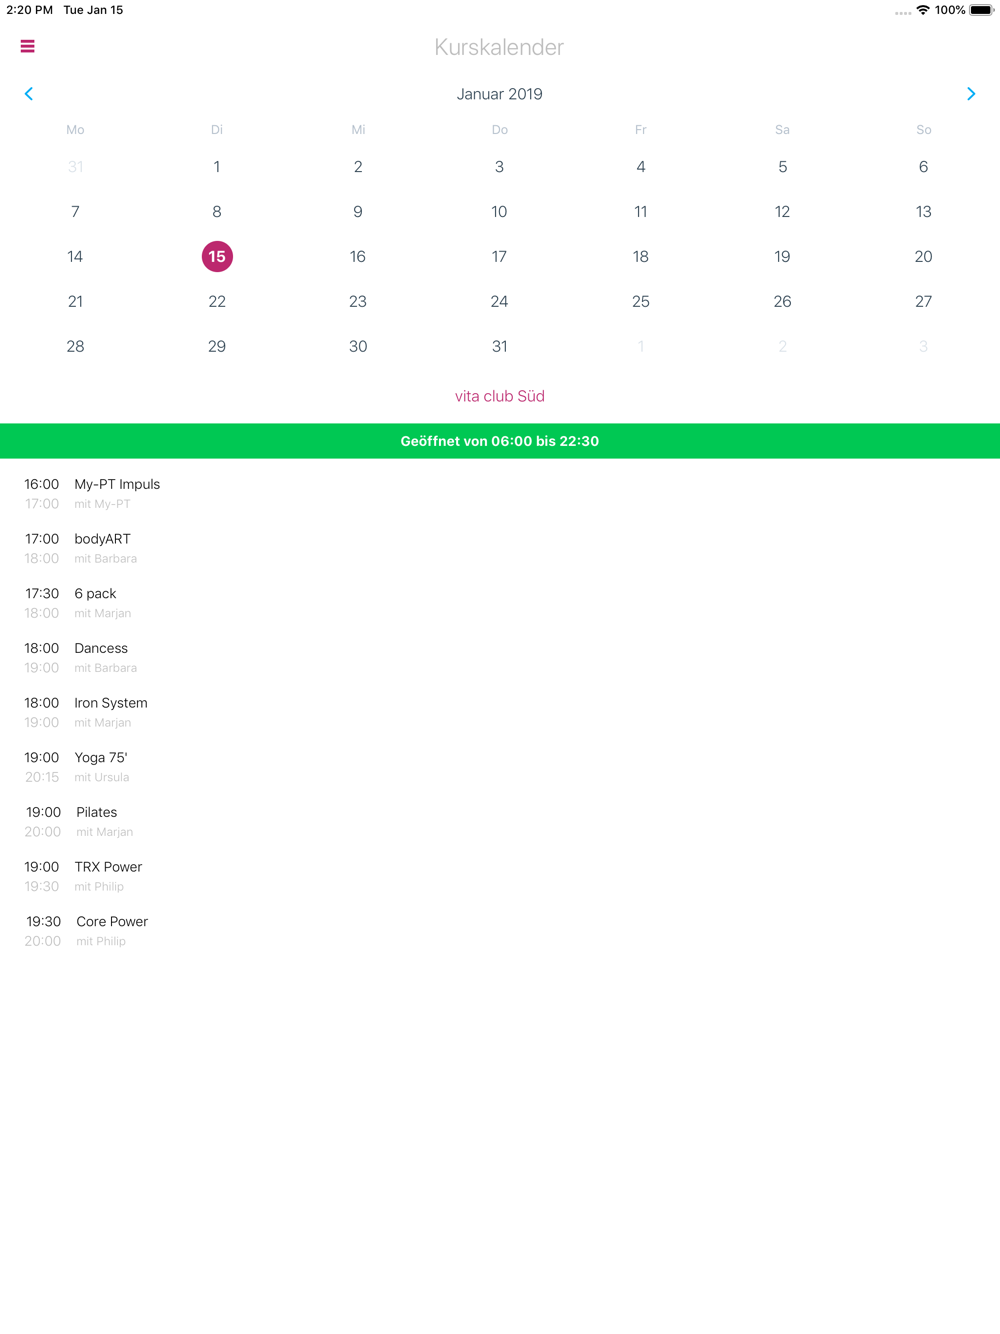
Task: Select the TRX Power course
Action: click(500, 876)
